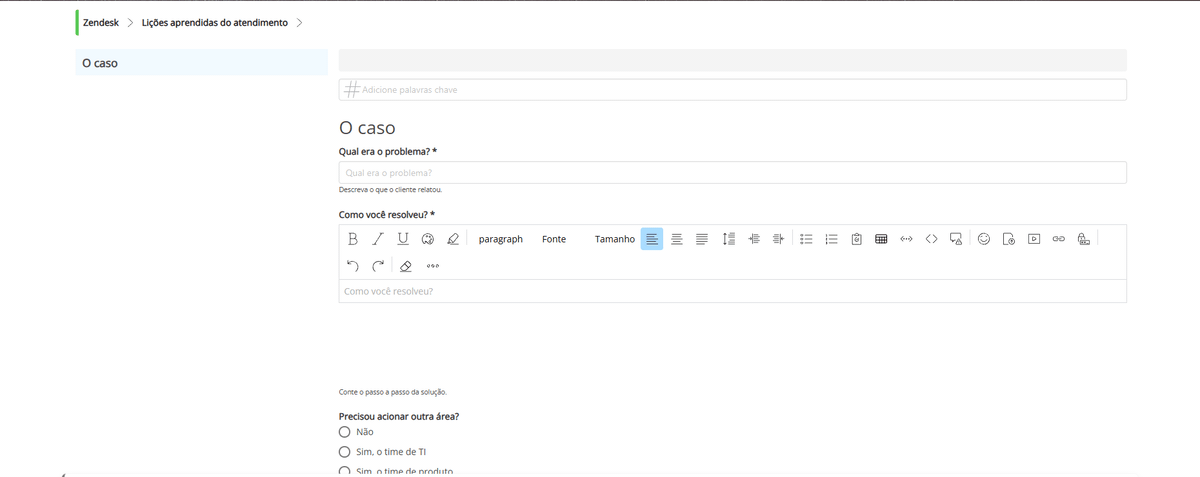
Task: Click 'Conte o passo a passo da solução.' hint
Action: [393, 392]
